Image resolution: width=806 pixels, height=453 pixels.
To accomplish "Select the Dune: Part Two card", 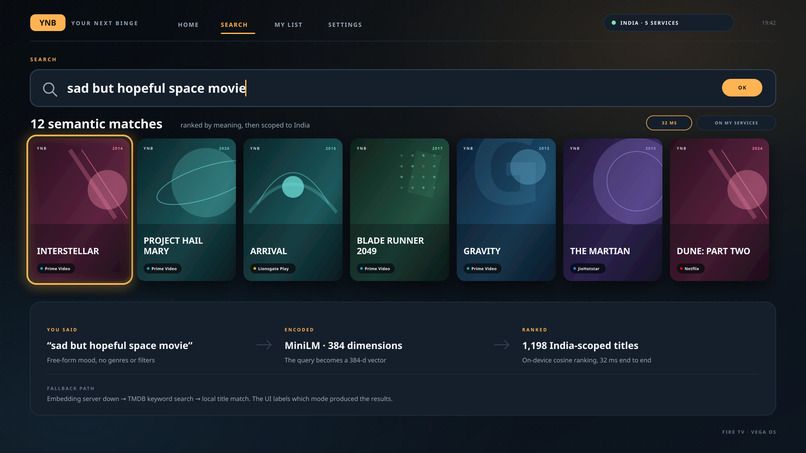I will click(720, 210).
